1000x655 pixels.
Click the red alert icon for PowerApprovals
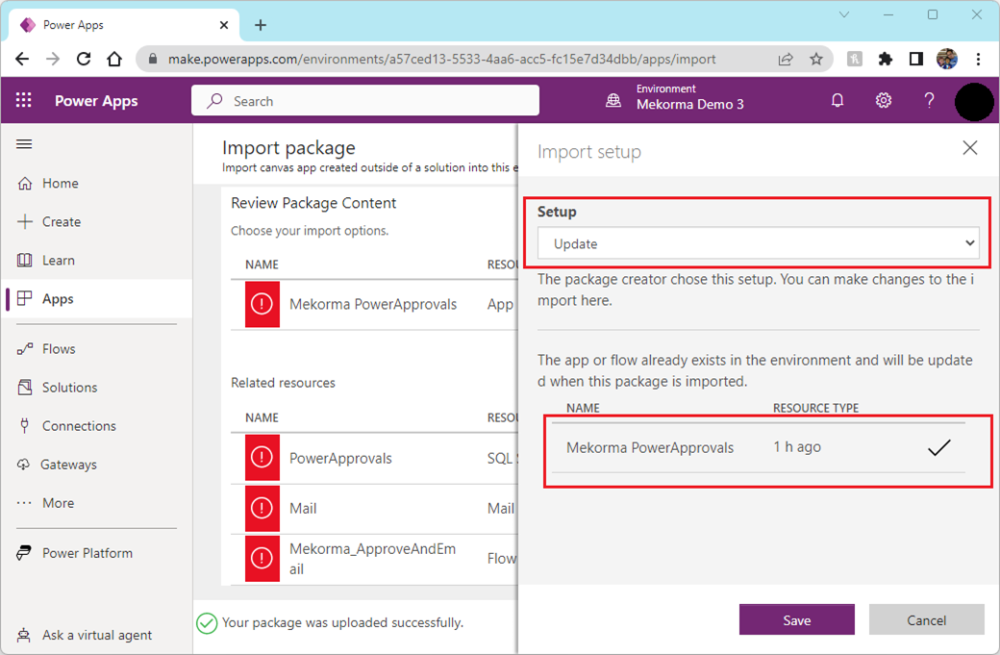click(262, 459)
